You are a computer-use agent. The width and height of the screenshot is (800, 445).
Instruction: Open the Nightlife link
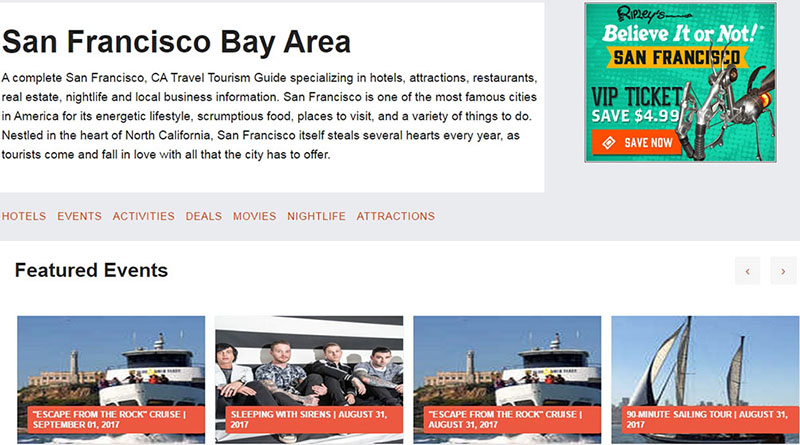(316, 216)
